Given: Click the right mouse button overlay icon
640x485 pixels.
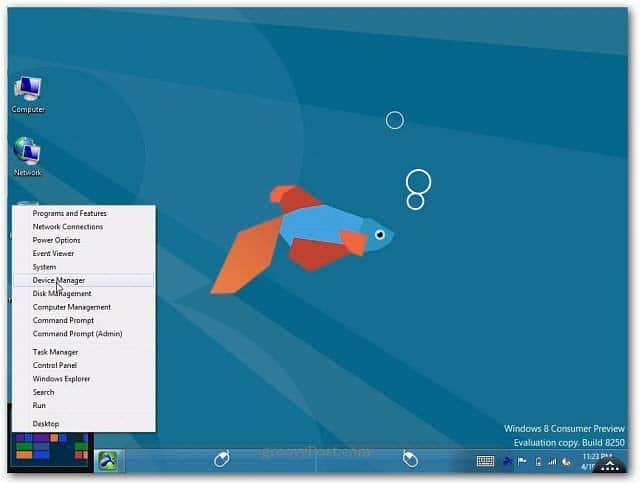Looking at the screenshot, I should click(x=410, y=459).
